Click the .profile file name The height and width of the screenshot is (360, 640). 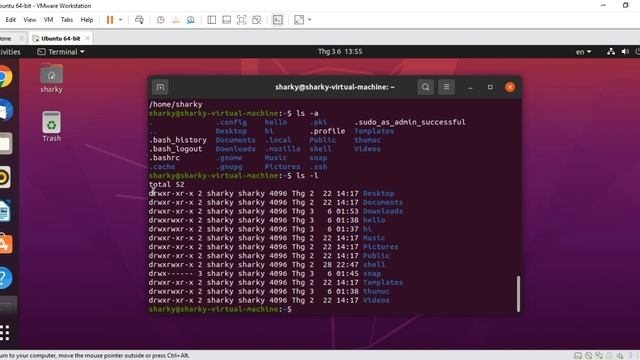[x=327, y=131]
